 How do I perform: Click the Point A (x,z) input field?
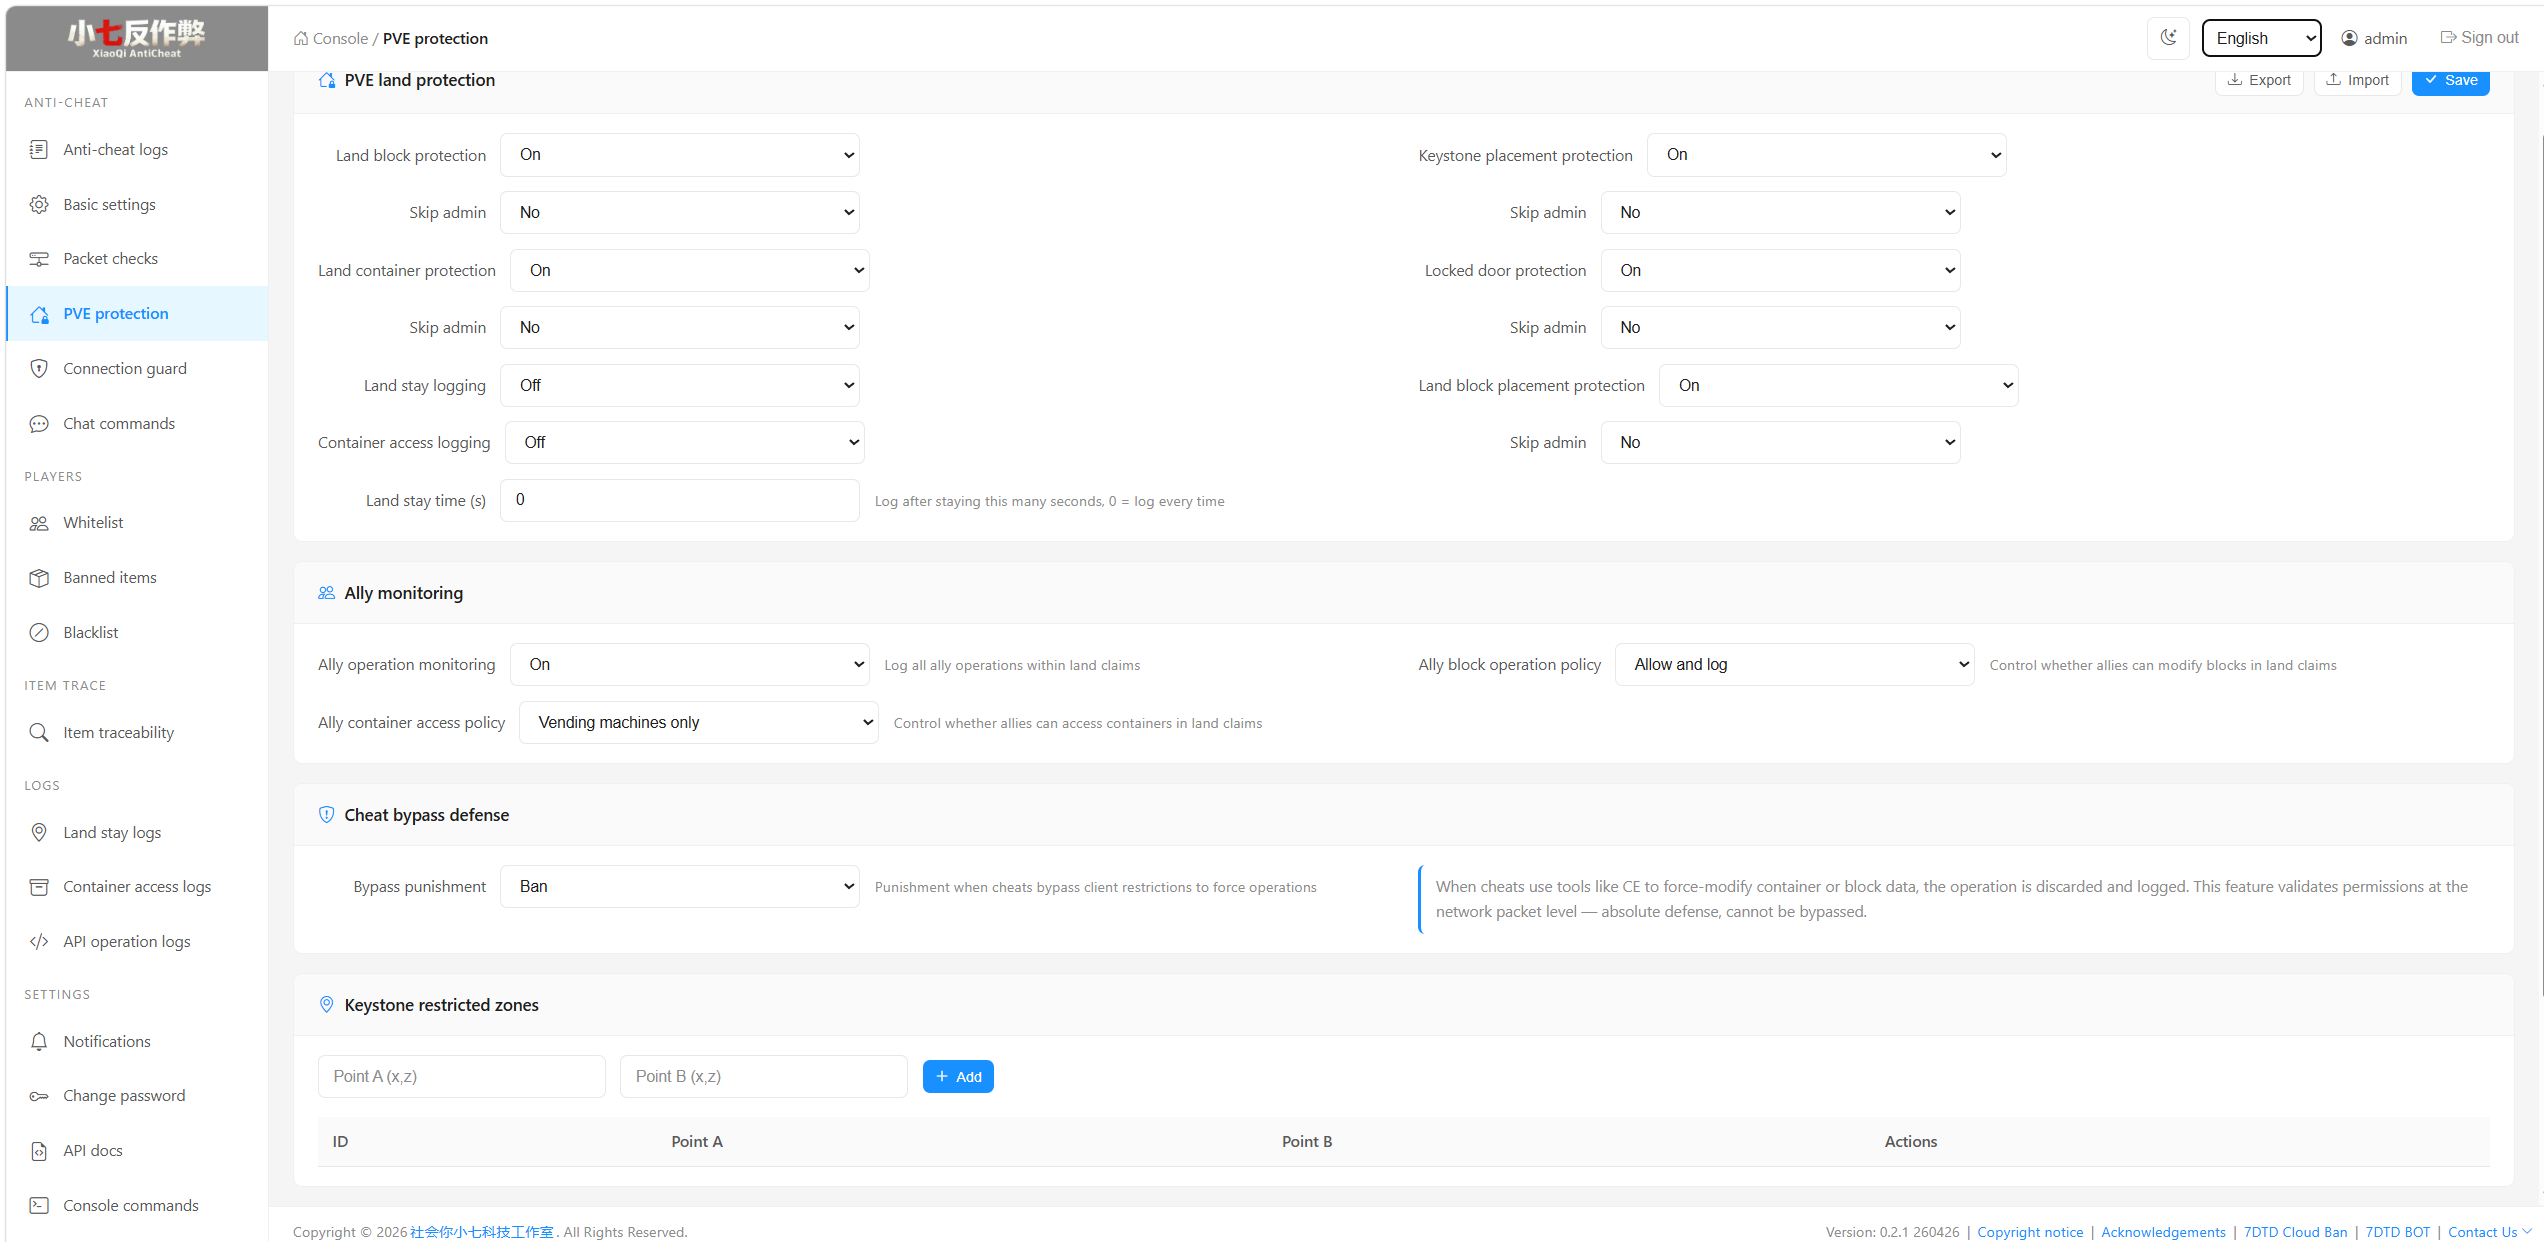pyautogui.click(x=461, y=1077)
